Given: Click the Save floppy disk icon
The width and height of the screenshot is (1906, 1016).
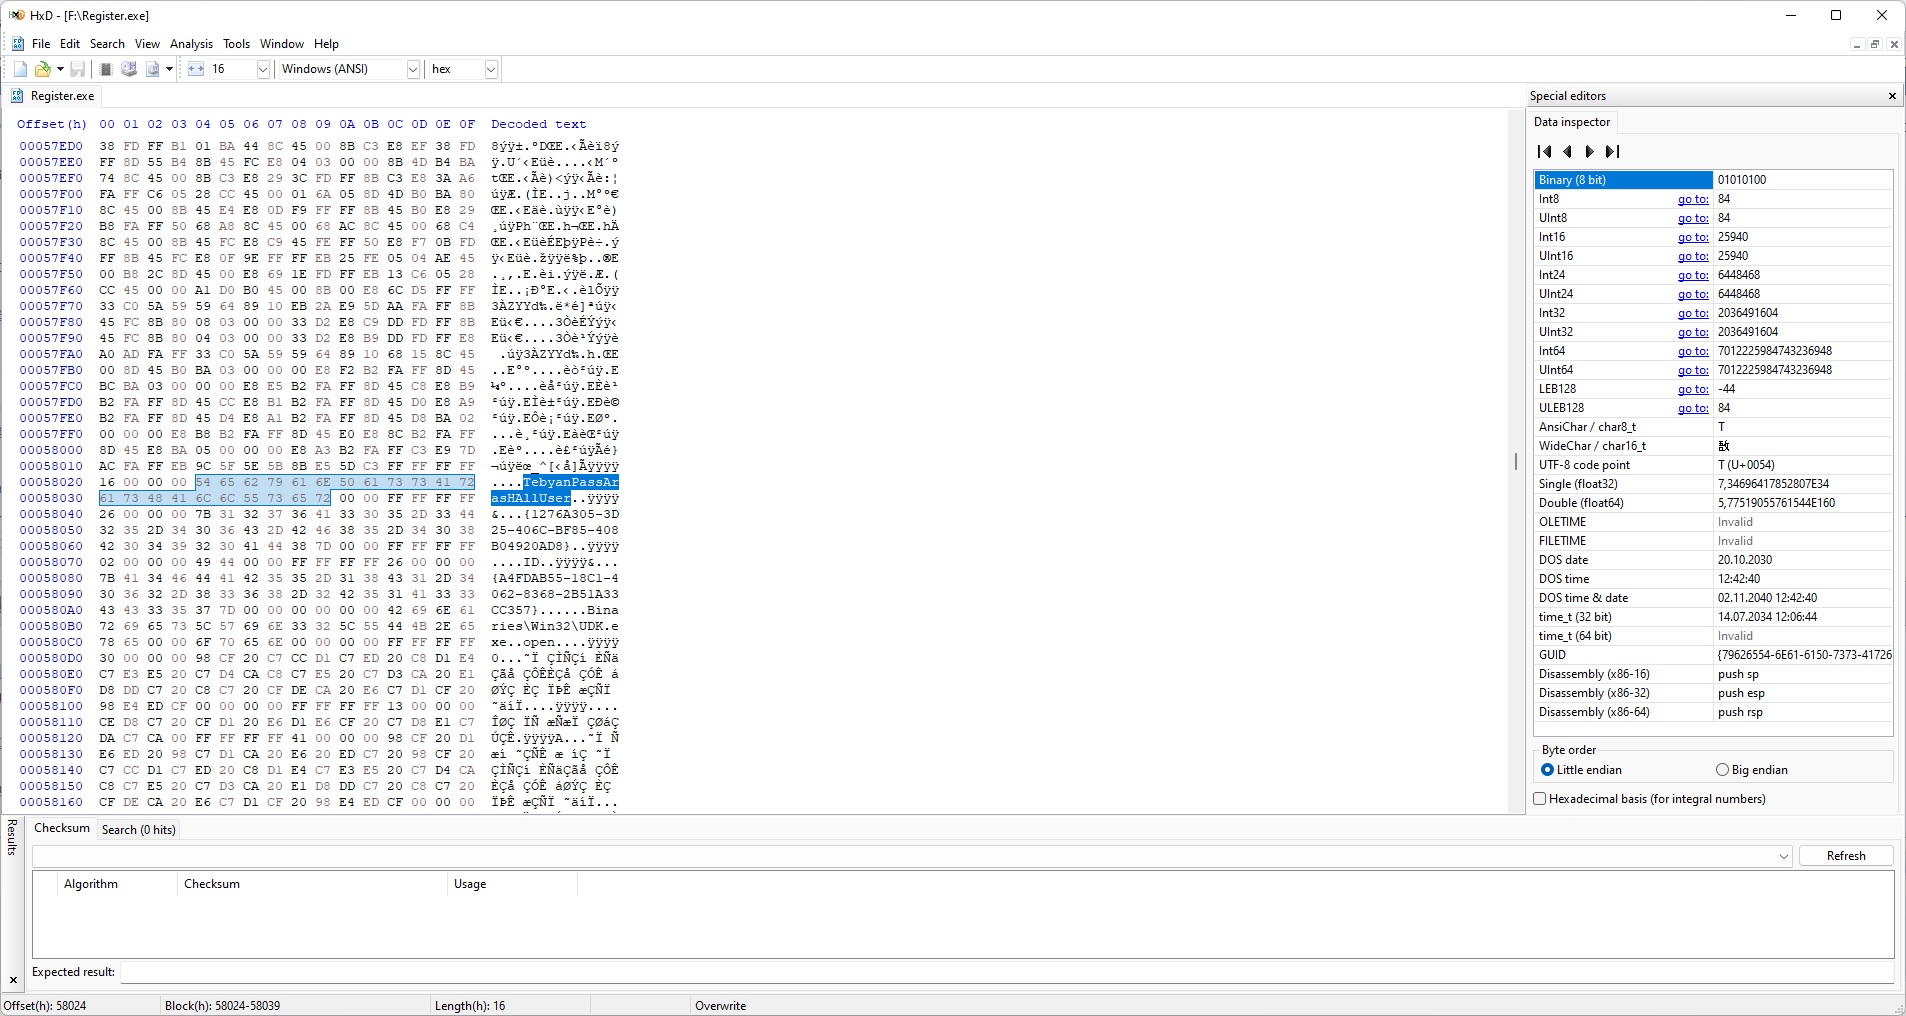Looking at the screenshot, I should pos(77,69).
